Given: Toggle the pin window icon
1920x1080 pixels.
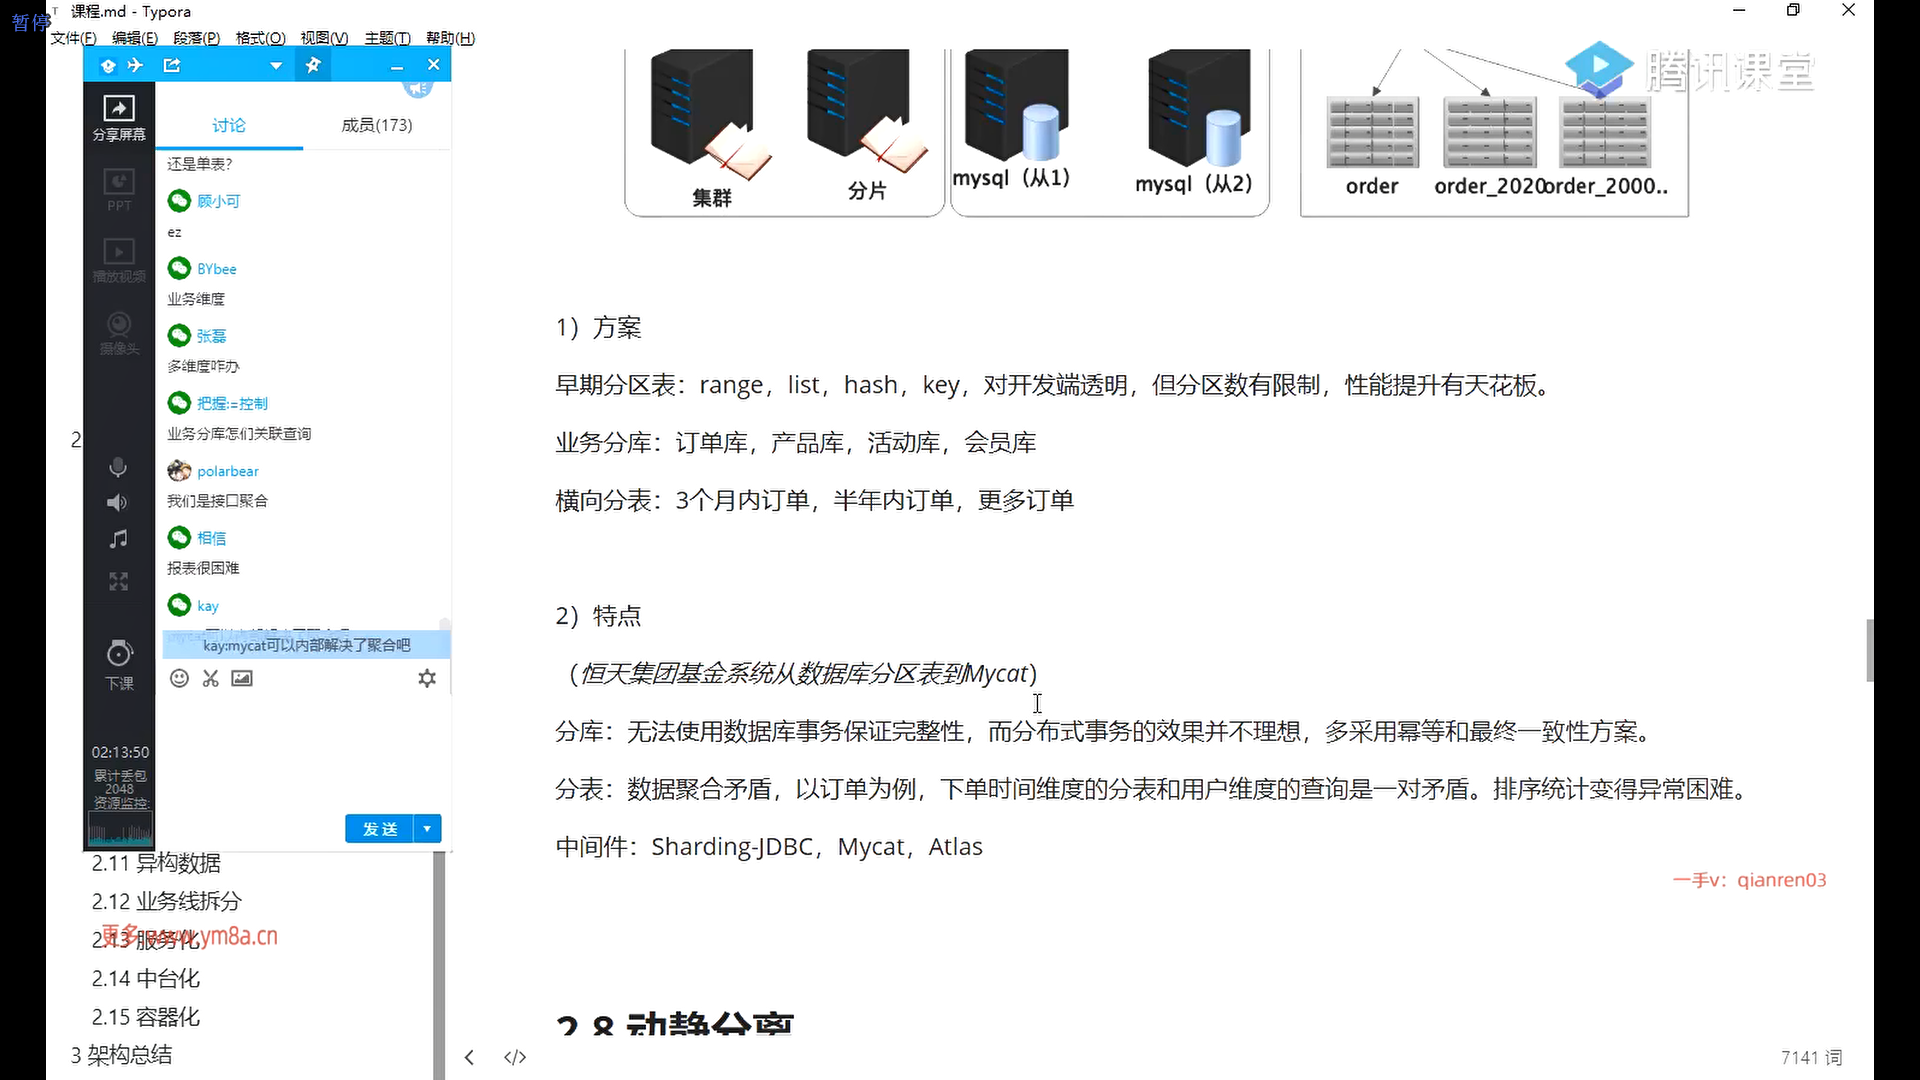Looking at the screenshot, I should point(313,65).
